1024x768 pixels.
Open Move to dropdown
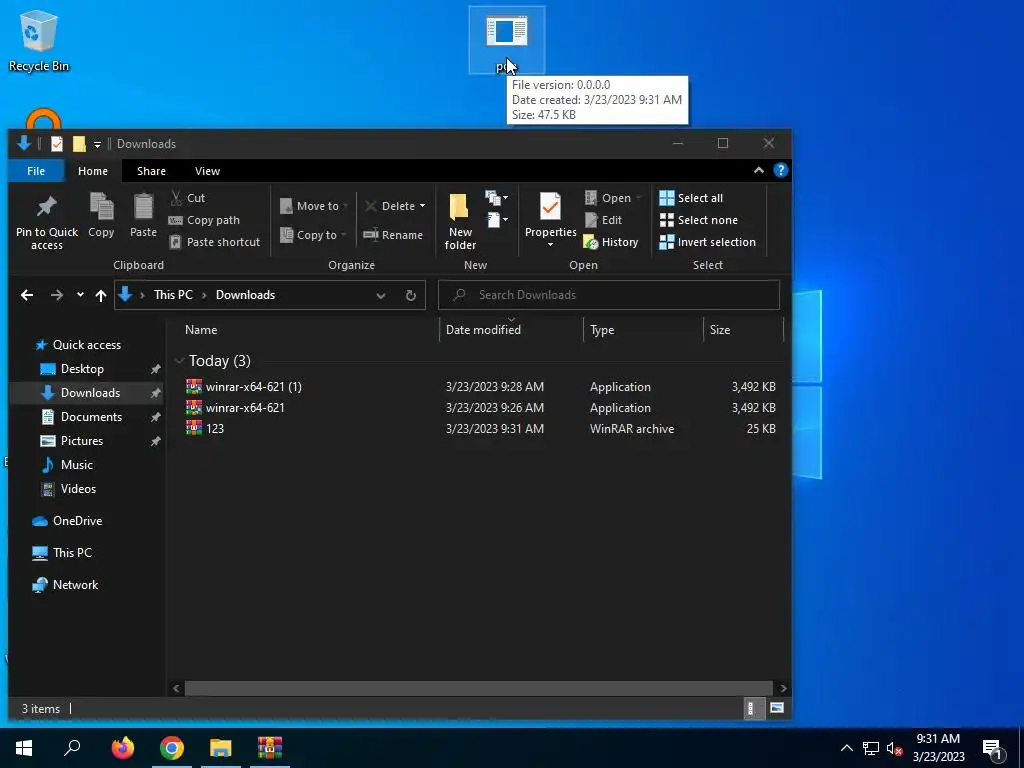pyautogui.click(x=313, y=206)
